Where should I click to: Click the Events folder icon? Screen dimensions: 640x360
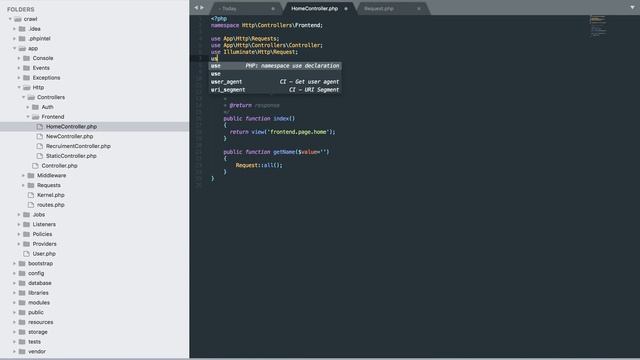27,68
